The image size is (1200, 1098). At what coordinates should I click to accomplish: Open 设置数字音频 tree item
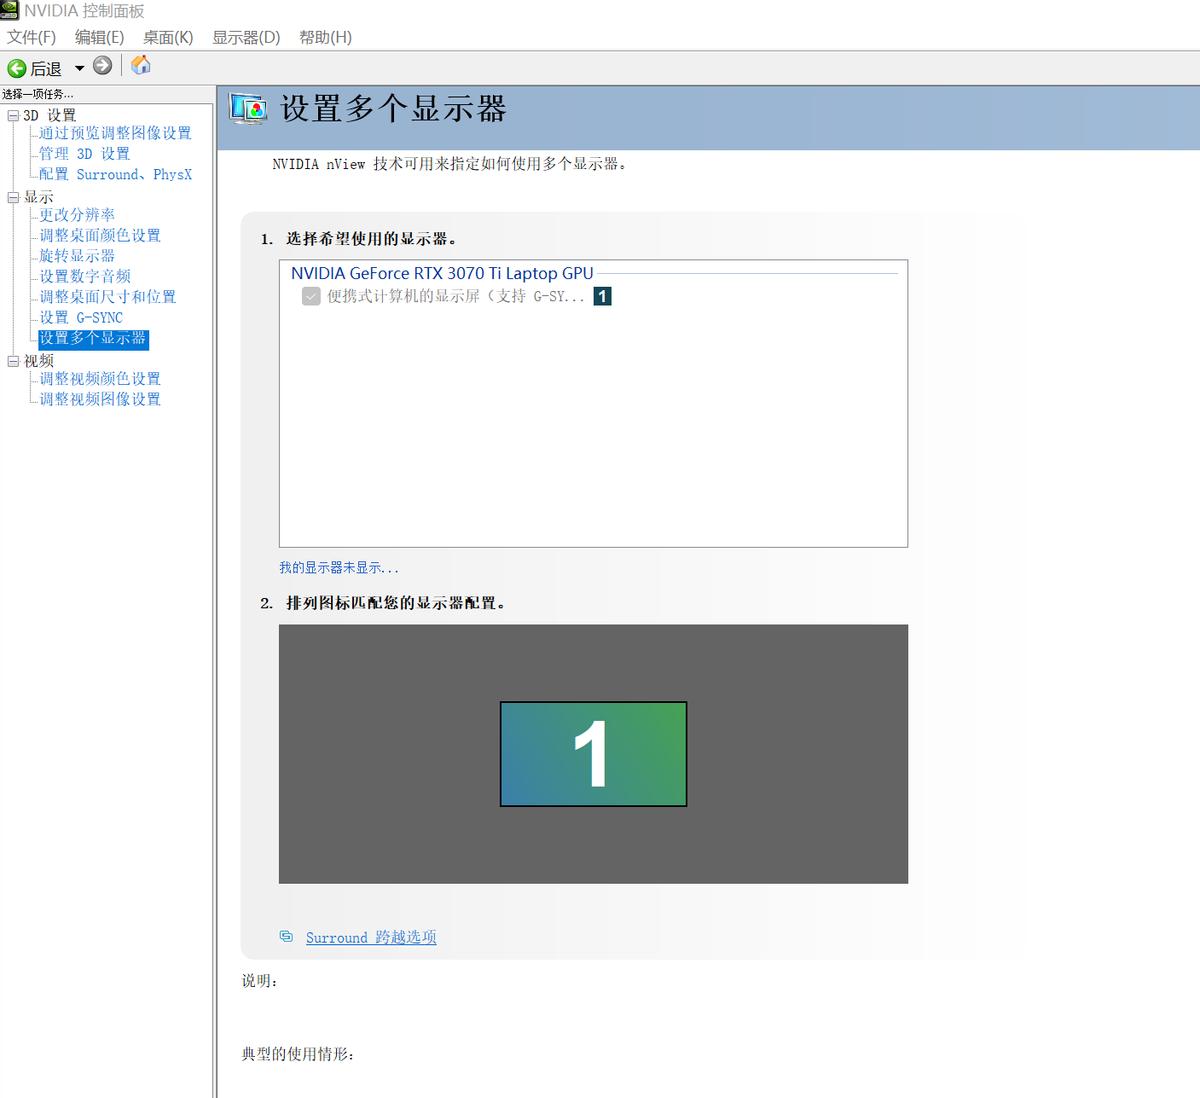(85, 276)
